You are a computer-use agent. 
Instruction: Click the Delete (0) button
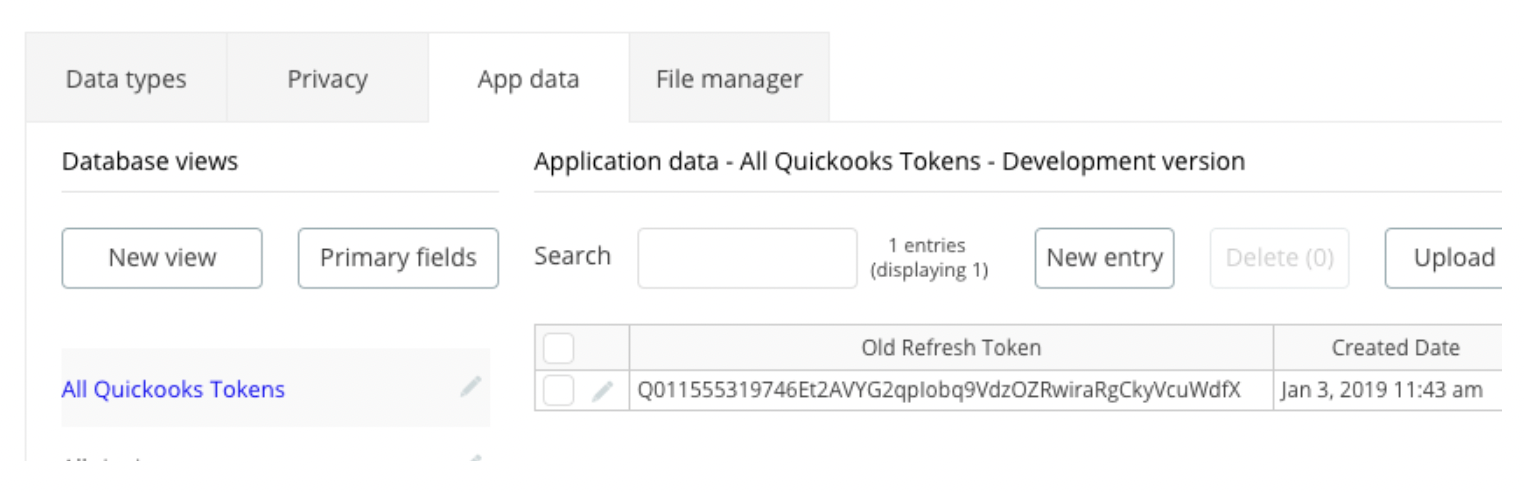pos(1279,258)
